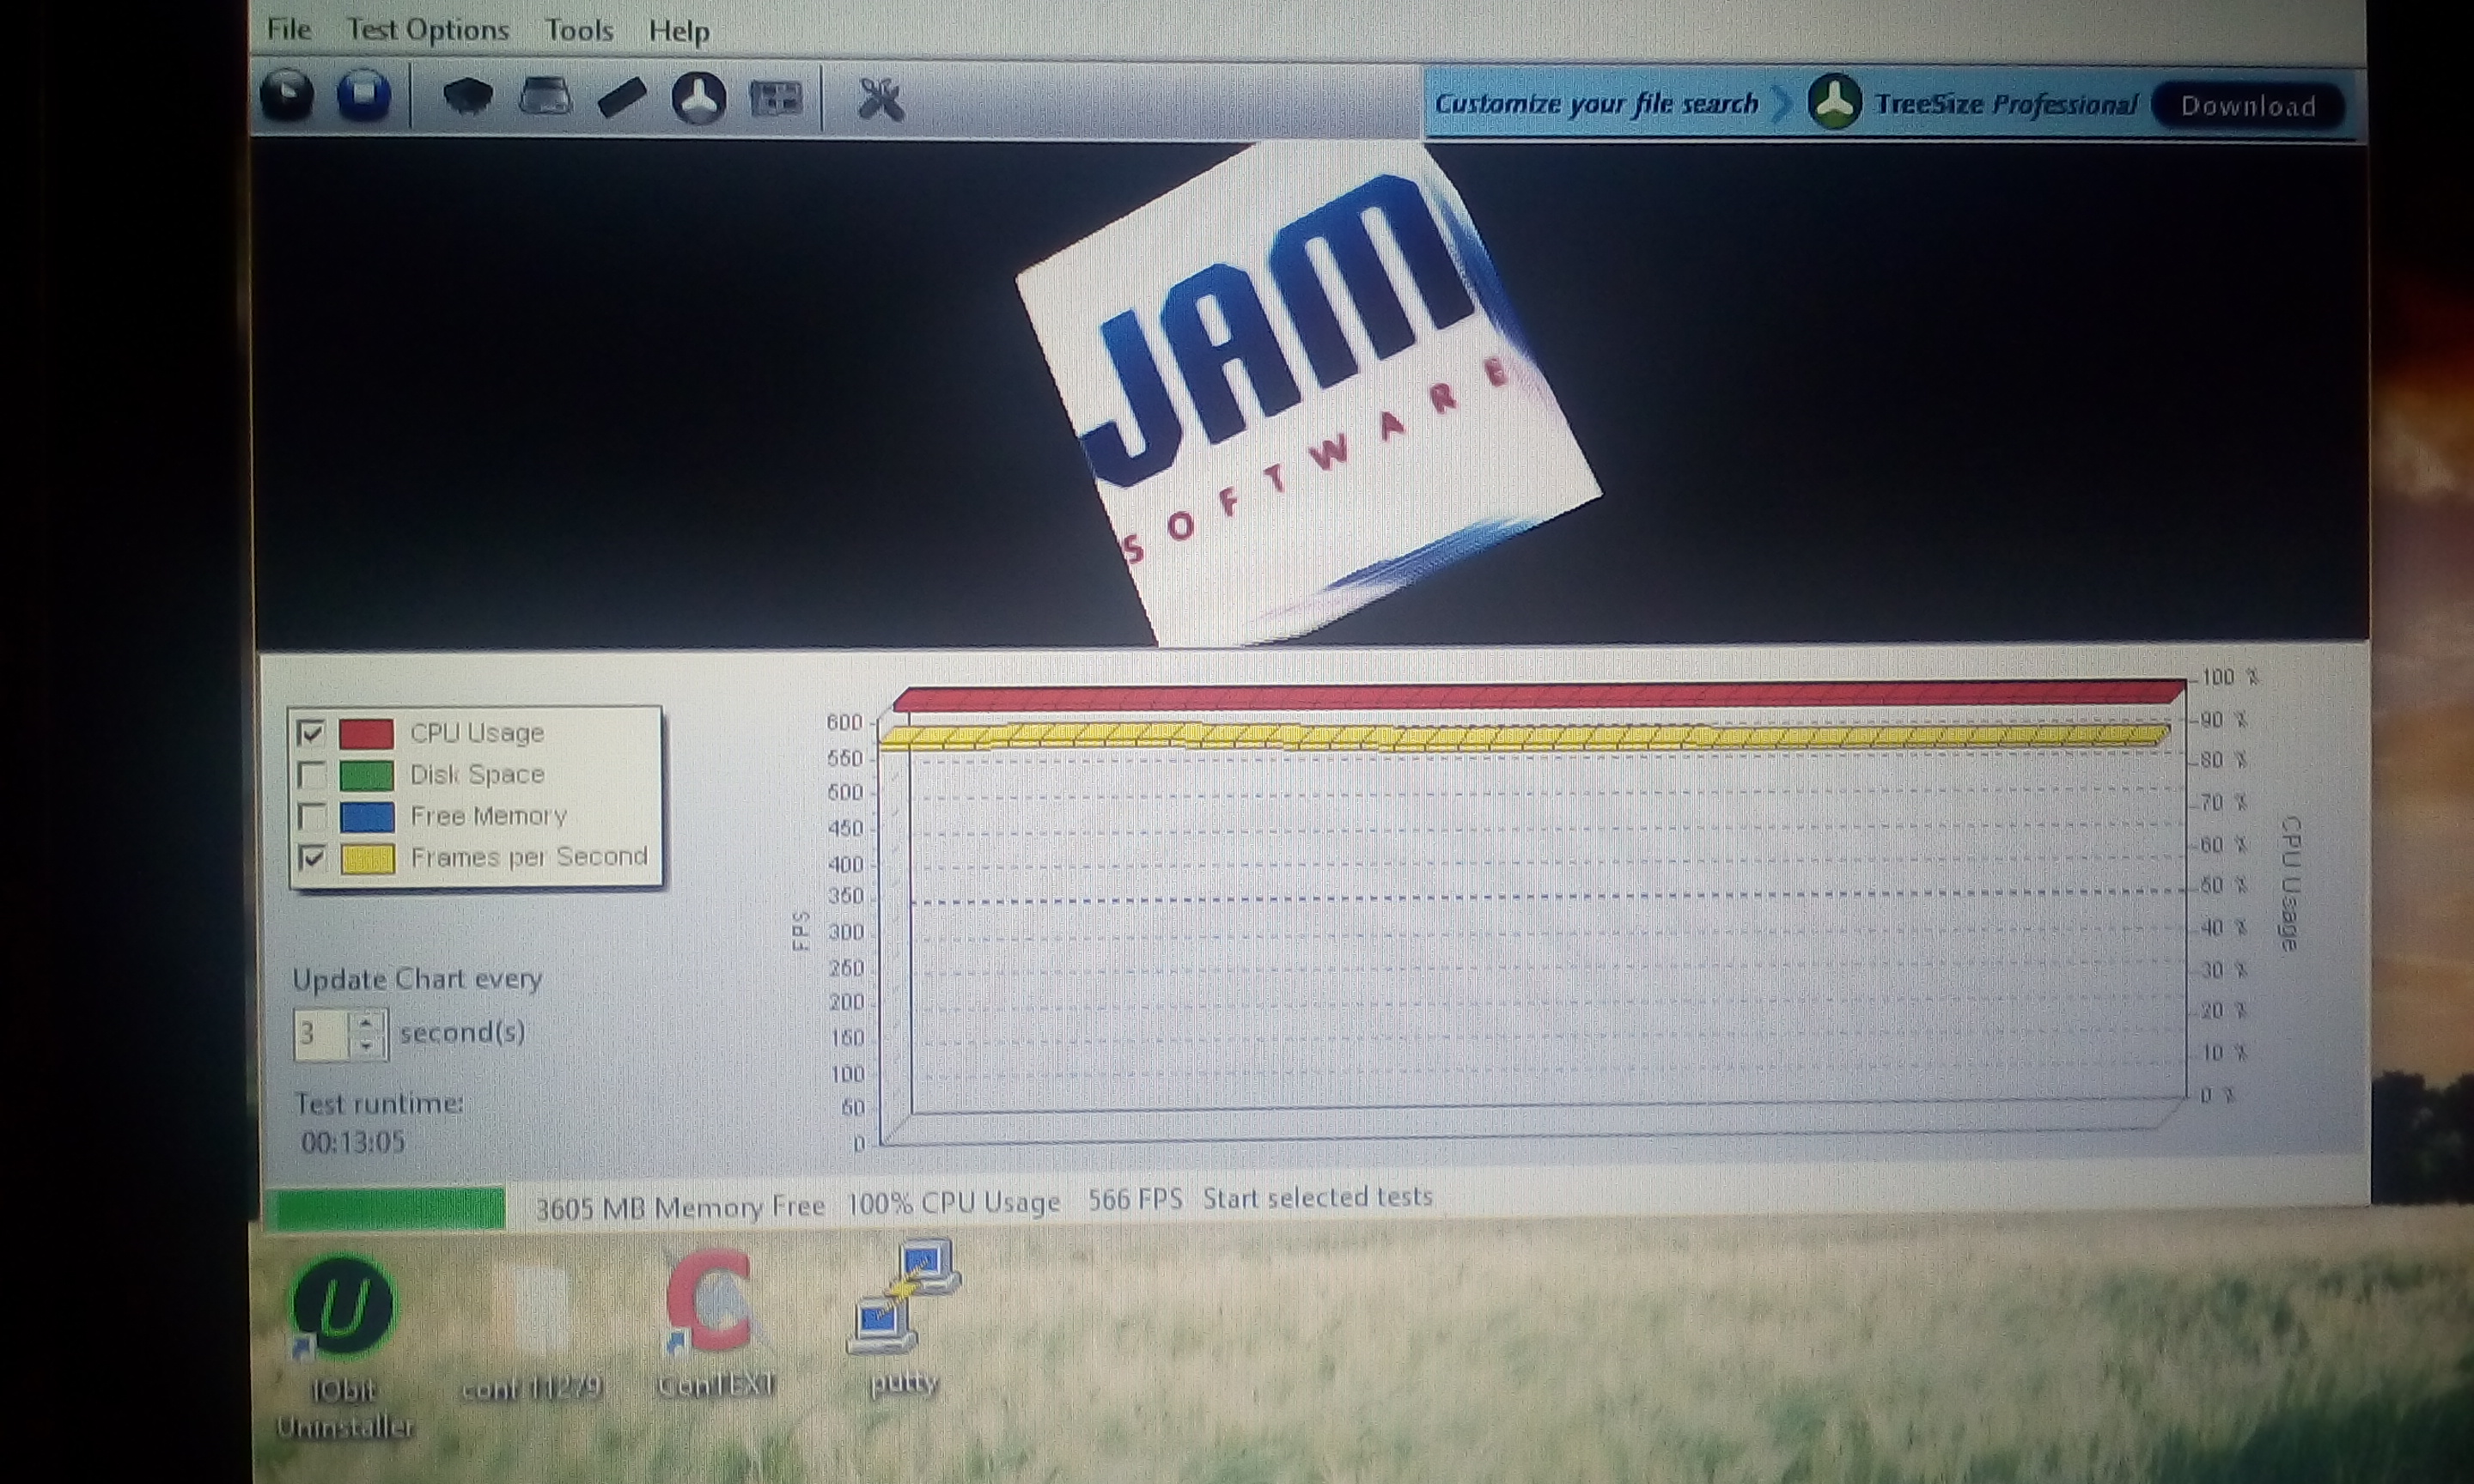Toggle the Stress GPU graphics card icon

(x=776, y=99)
